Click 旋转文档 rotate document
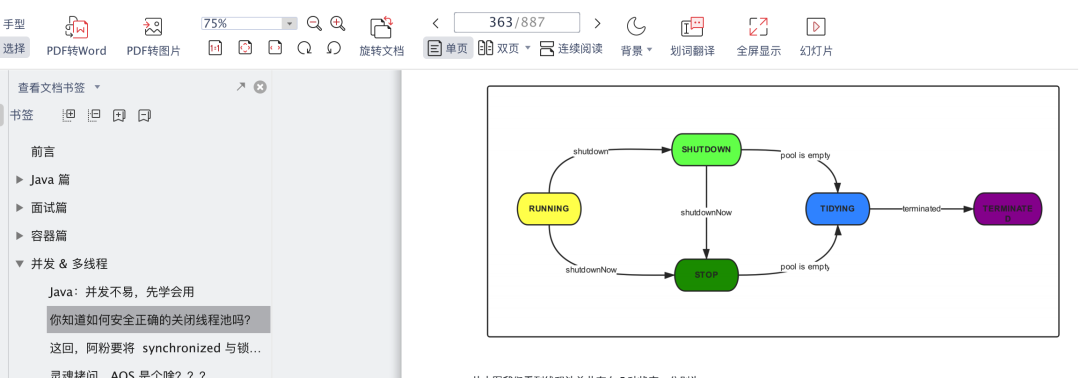Viewport: 1080px width, 378px height. coord(382,36)
